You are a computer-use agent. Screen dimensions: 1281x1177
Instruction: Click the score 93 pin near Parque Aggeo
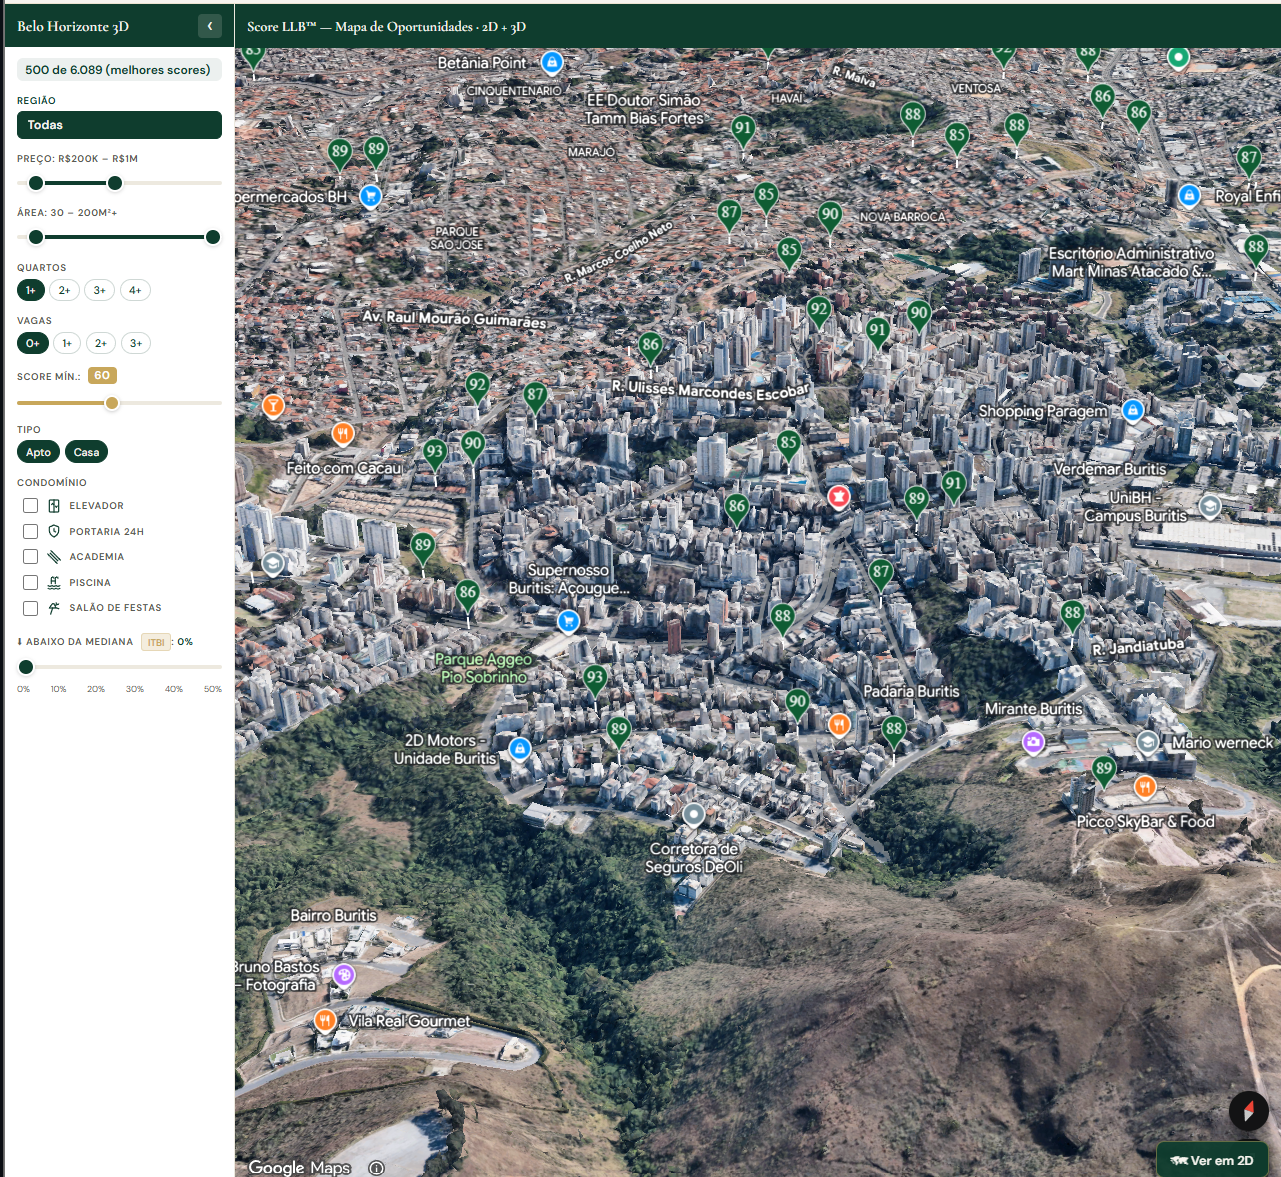(x=595, y=679)
